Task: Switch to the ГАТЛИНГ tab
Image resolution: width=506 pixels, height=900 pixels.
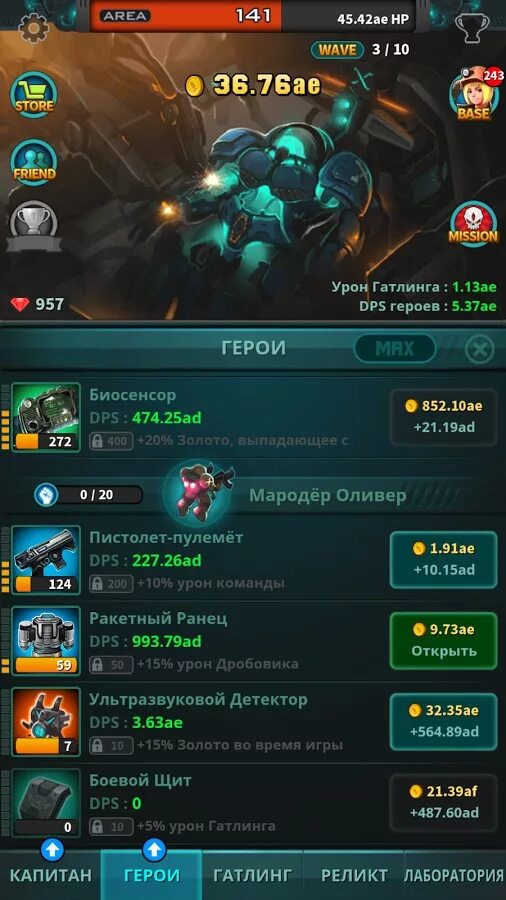Action: coord(252,875)
